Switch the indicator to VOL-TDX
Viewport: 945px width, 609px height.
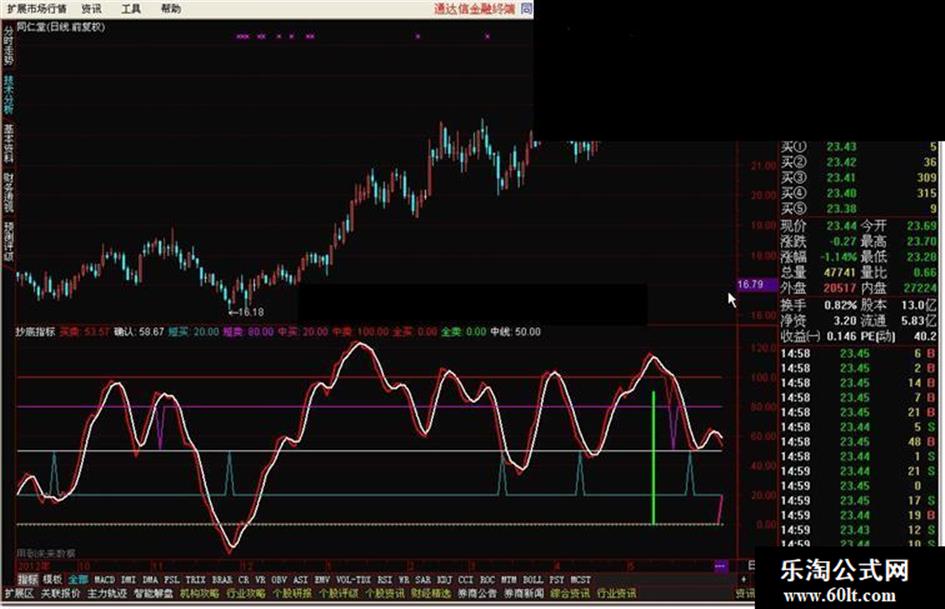click(354, 579)
